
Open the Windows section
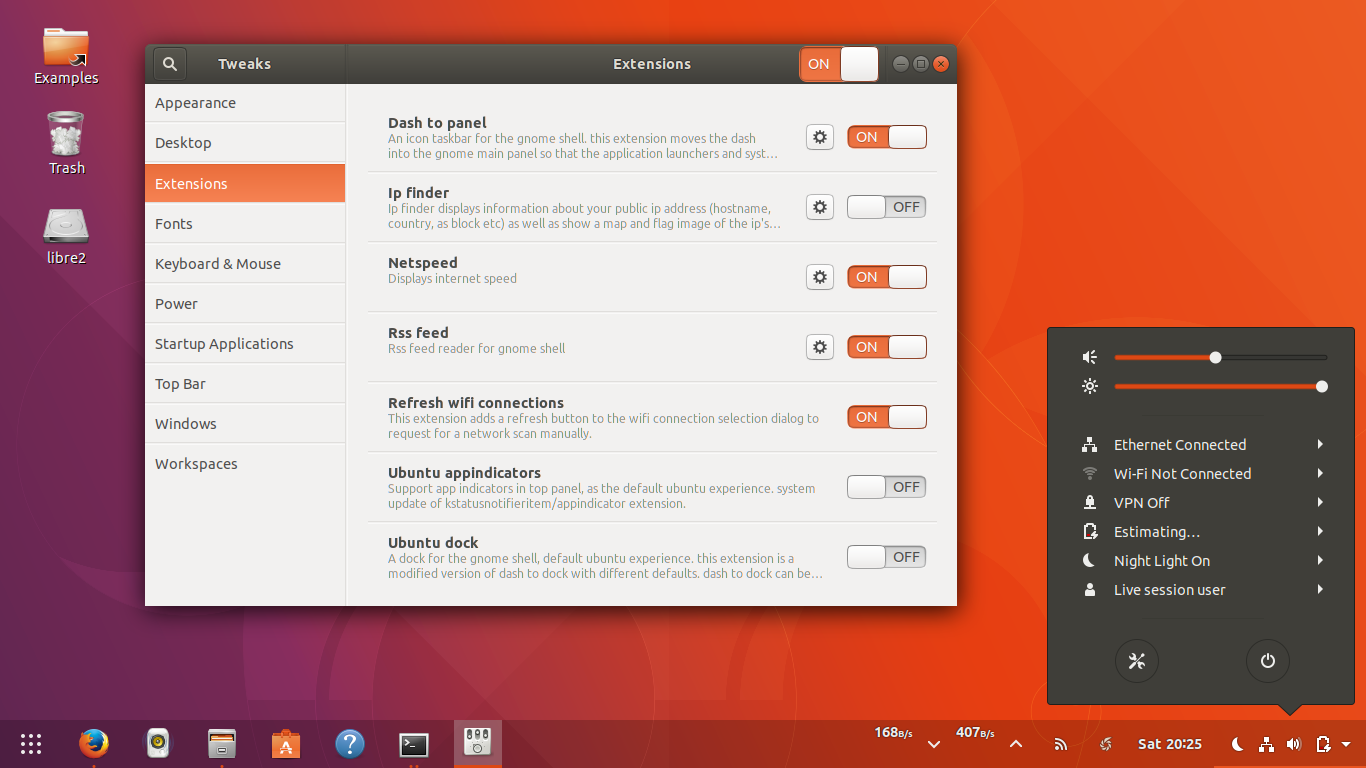(x=245, y=424)
